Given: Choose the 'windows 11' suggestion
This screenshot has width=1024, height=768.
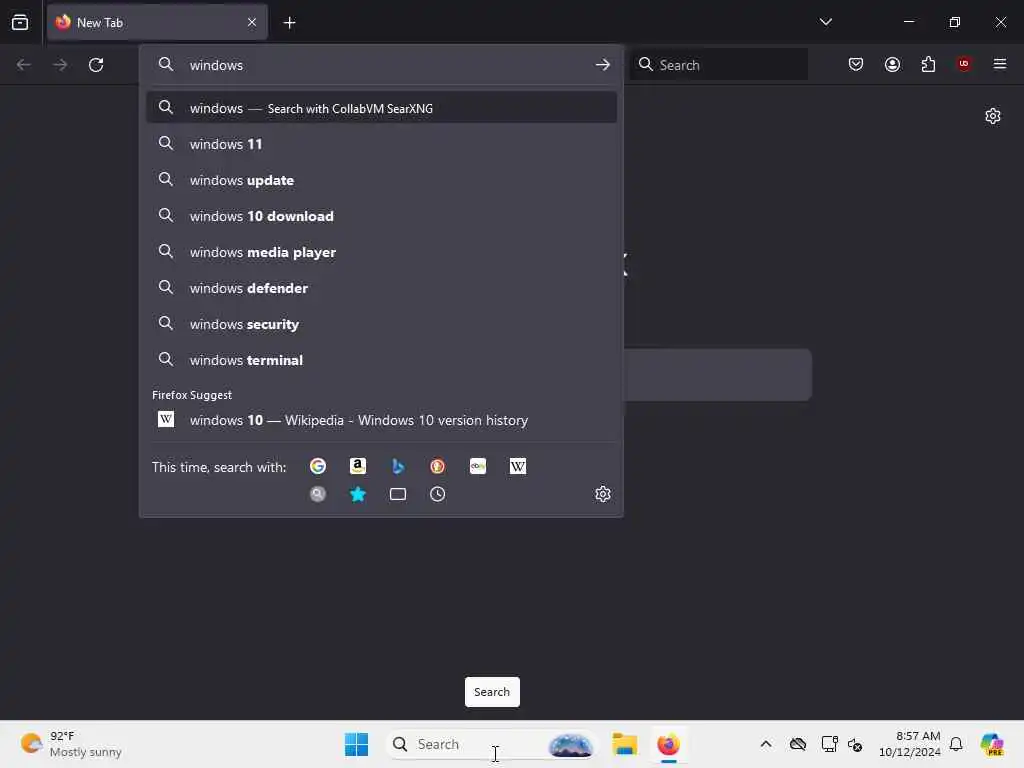Looking at the screenshot, I should 382,144.
